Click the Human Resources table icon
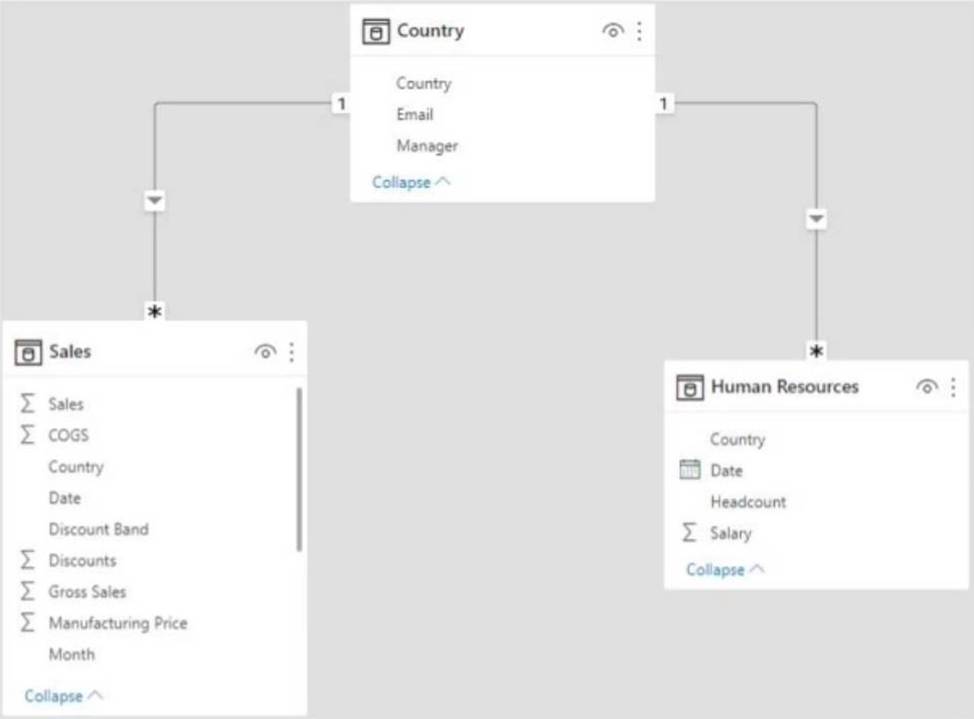974x719 pixels. tap(690, 387)
